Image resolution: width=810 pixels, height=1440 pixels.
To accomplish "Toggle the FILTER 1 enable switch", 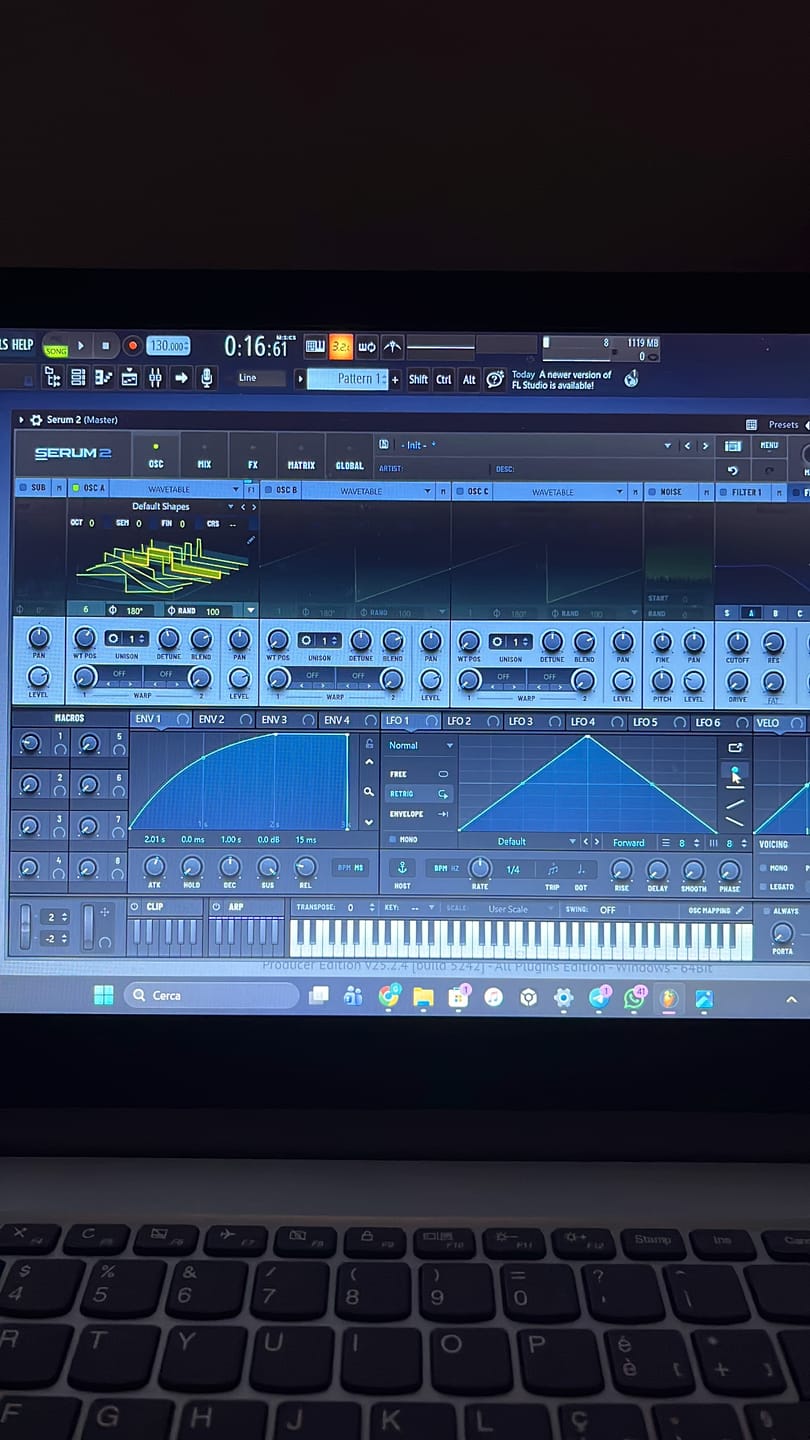I will [723, 492].
